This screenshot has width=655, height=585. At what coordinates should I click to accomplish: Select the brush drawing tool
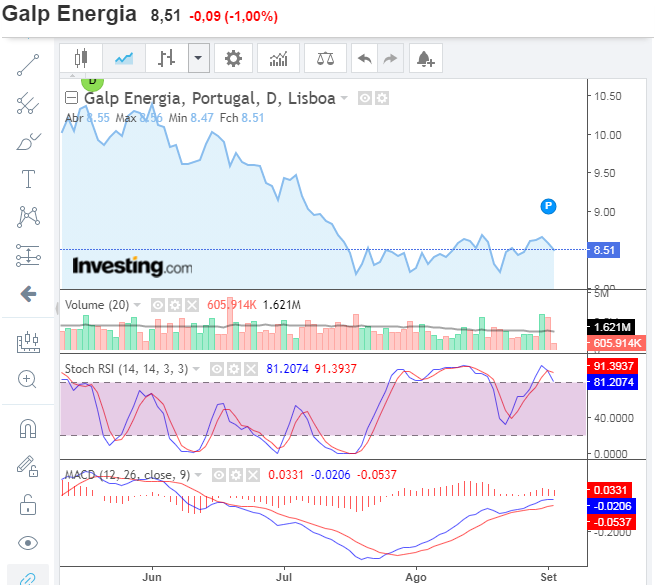(x=28, y=142)
